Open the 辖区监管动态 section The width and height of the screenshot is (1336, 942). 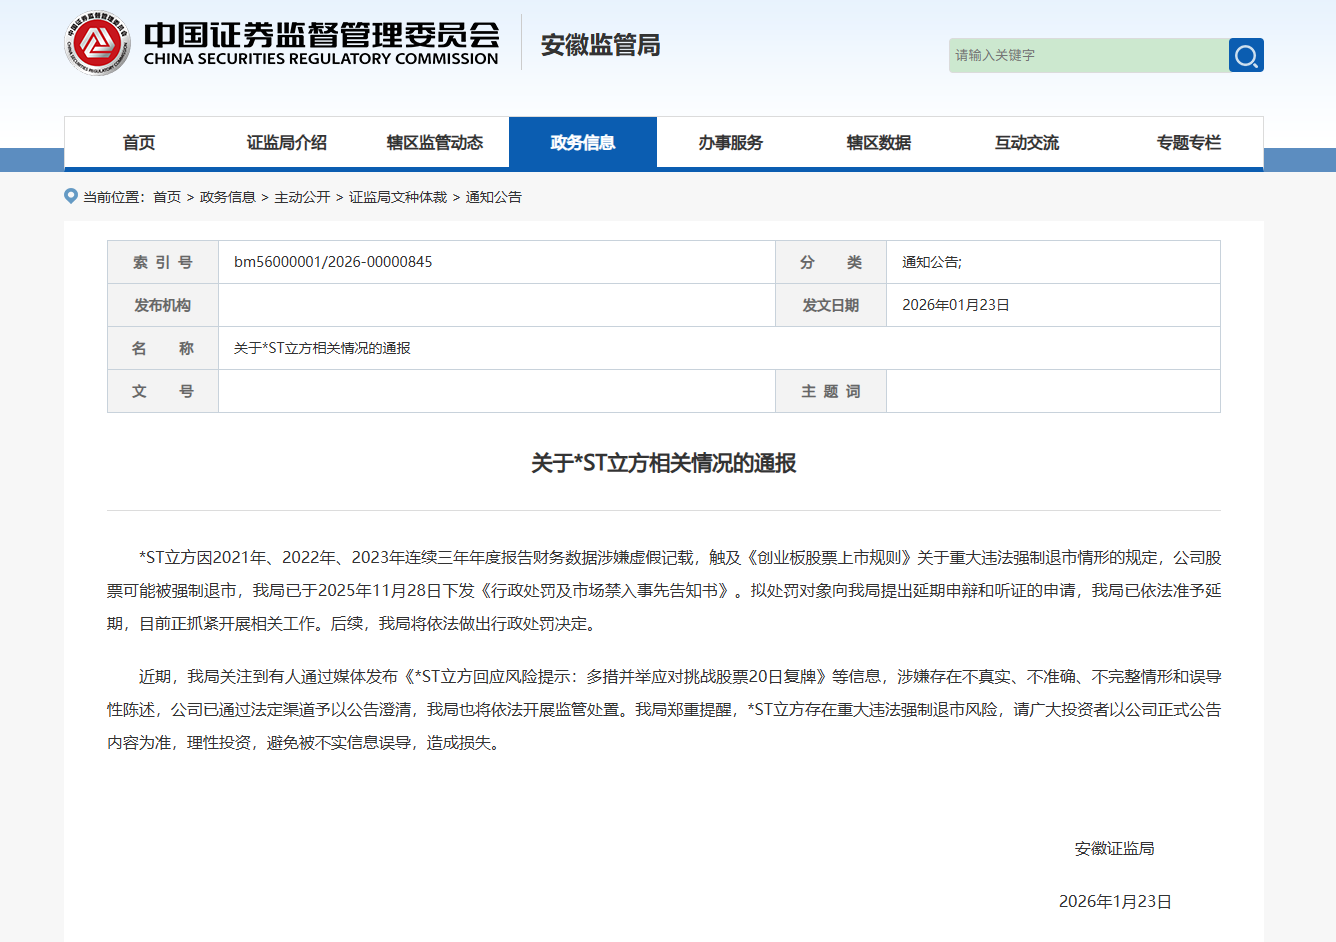tap(434, 142)
